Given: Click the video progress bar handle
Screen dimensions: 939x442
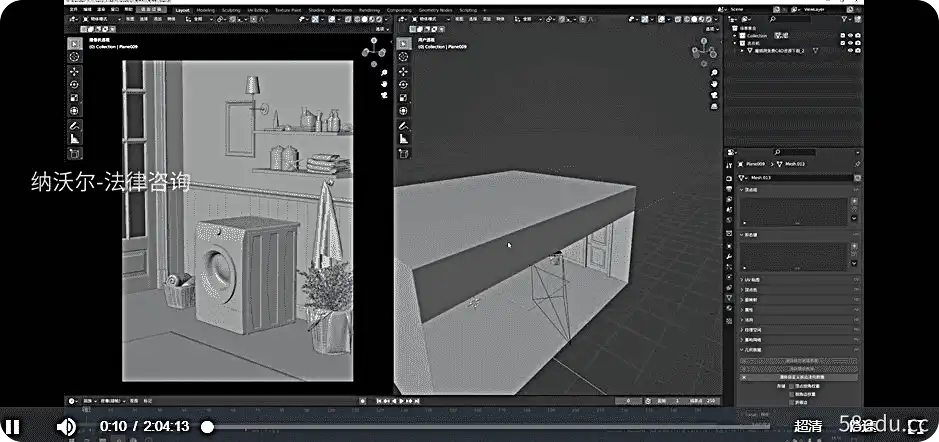Looking at the screenshot, I should point(207,427).
